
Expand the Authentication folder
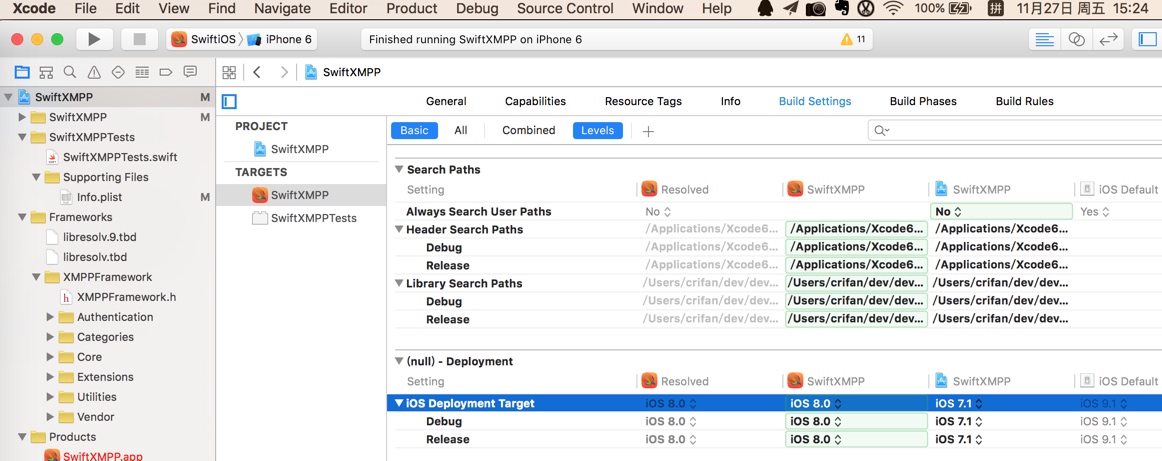[x=51, y=317]
